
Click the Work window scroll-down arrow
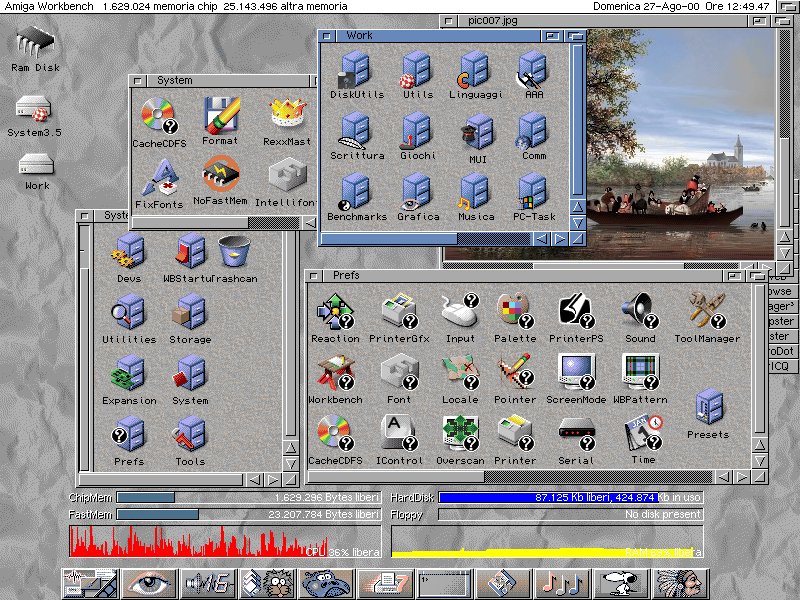click(578, 222)
